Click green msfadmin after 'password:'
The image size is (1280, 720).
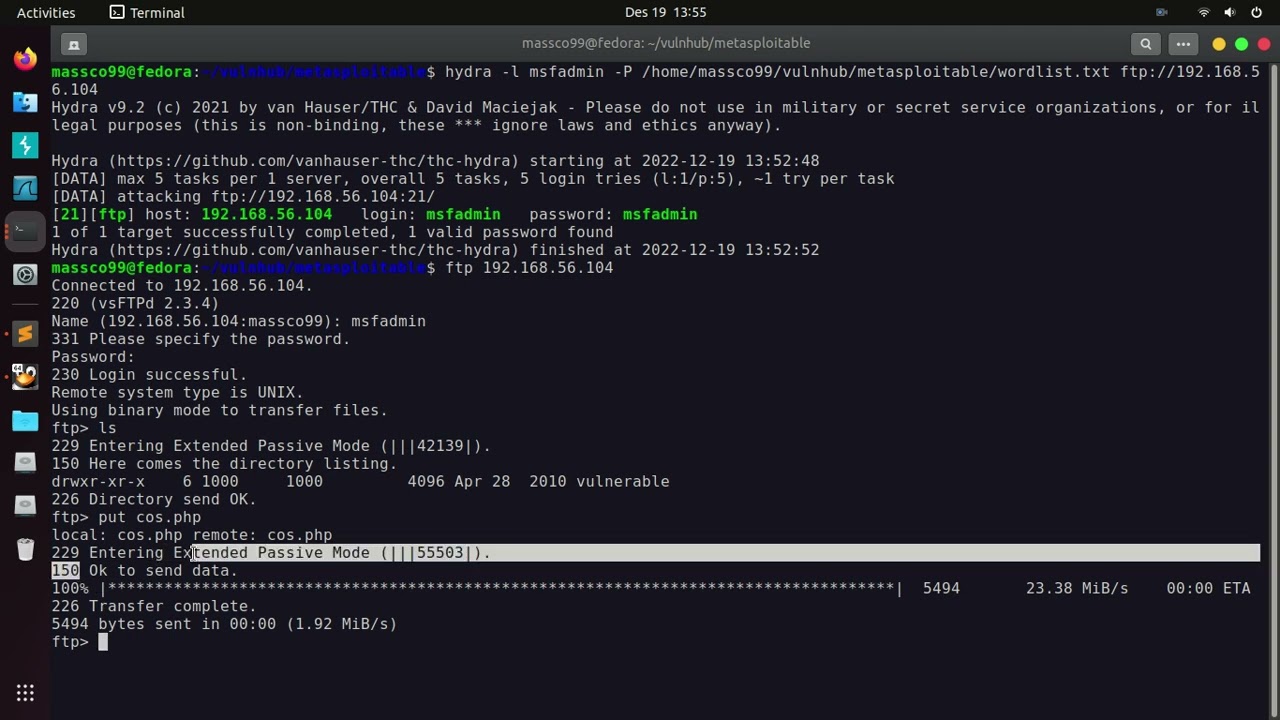point(660,215)
